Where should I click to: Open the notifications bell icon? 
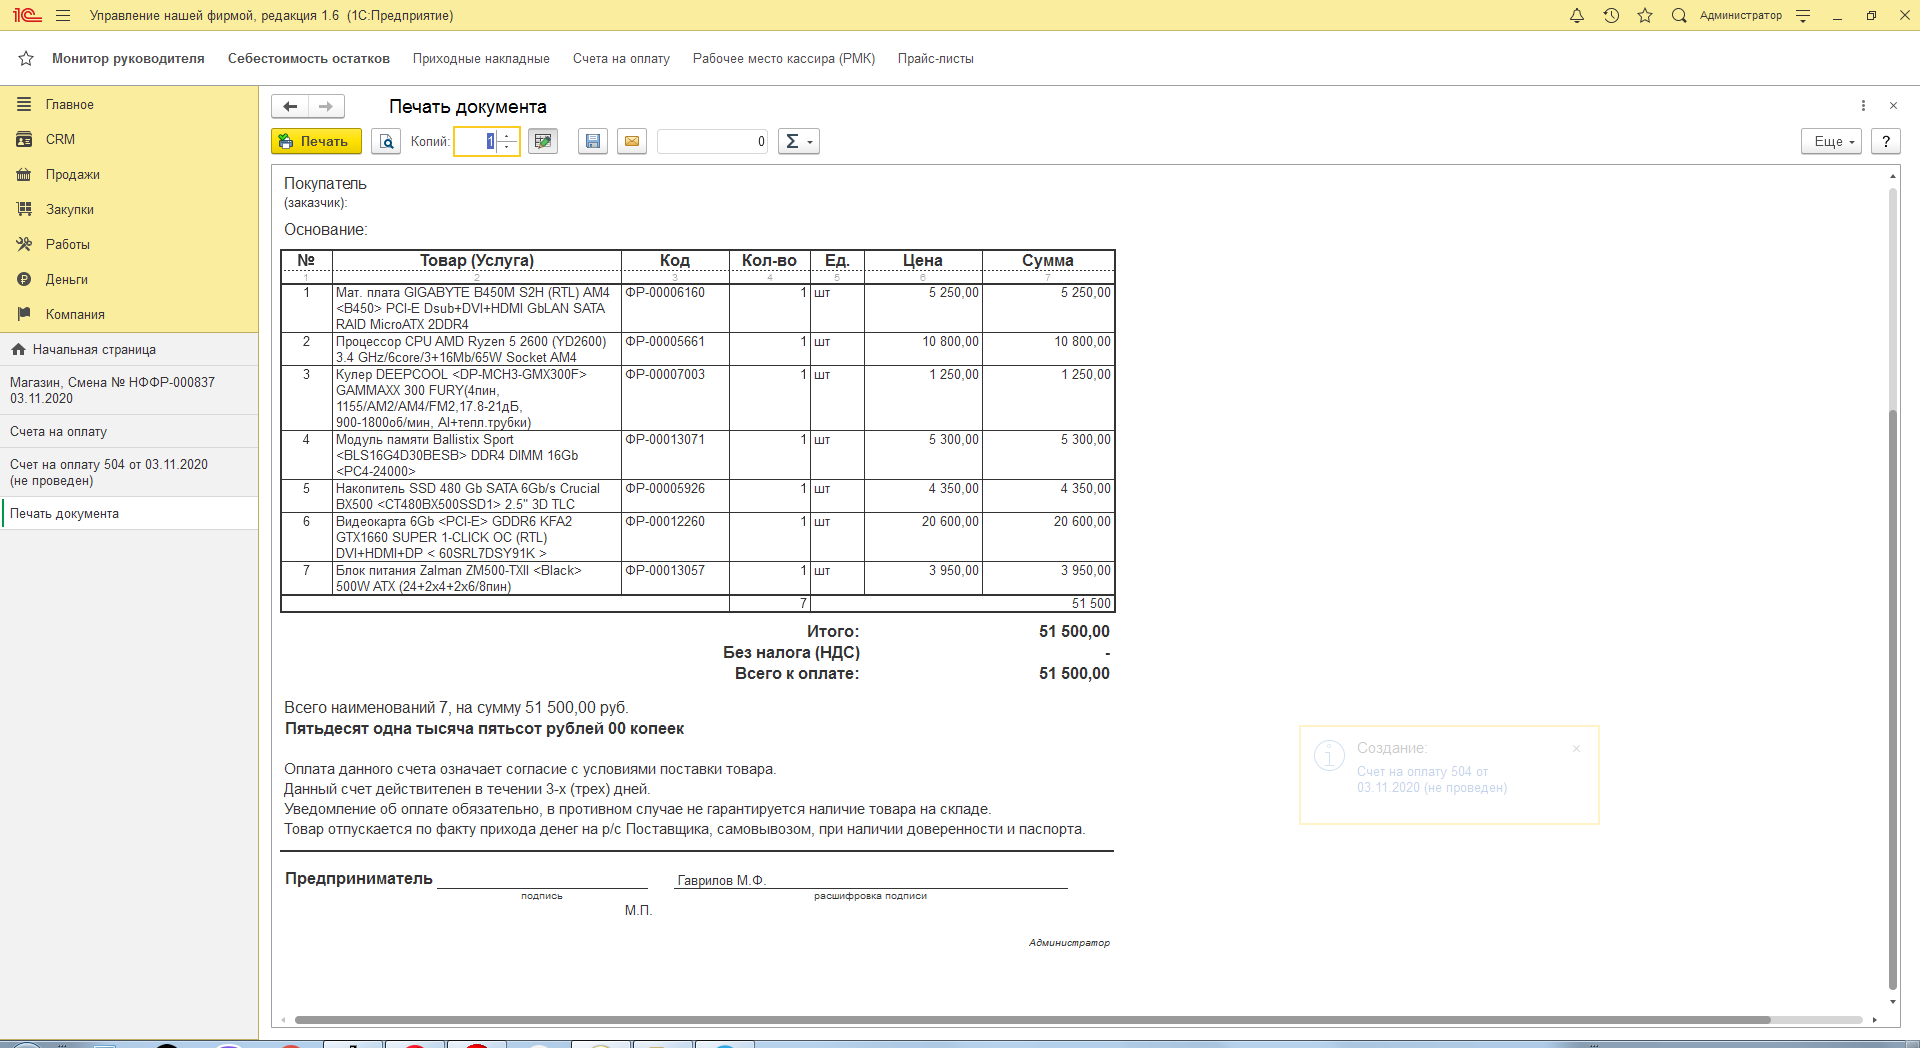point(1577,16)
